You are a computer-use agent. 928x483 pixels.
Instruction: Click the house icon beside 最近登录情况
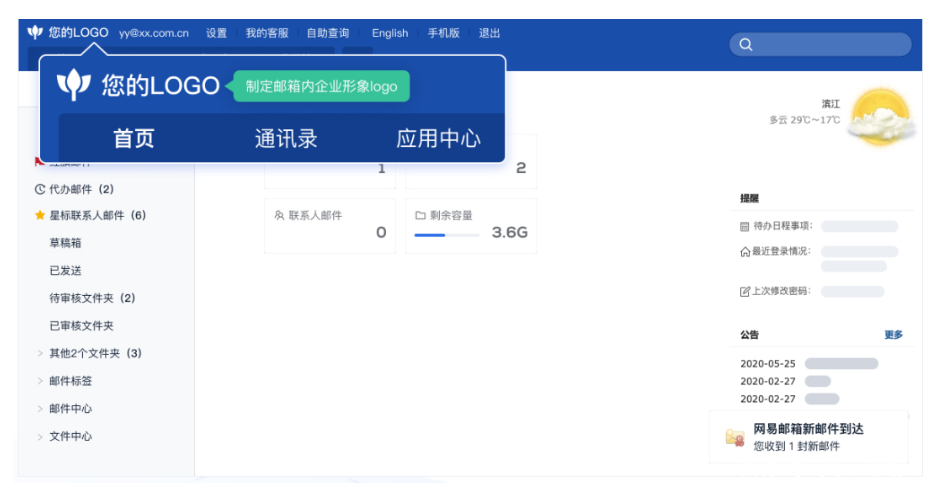point(744,252)
